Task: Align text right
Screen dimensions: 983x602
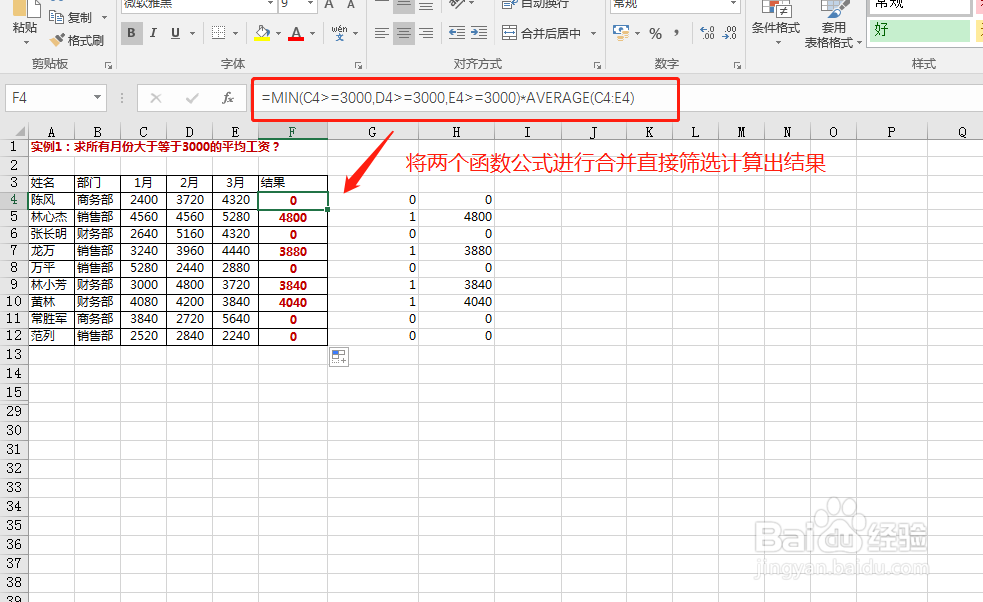Action: (x=426, y=33)
